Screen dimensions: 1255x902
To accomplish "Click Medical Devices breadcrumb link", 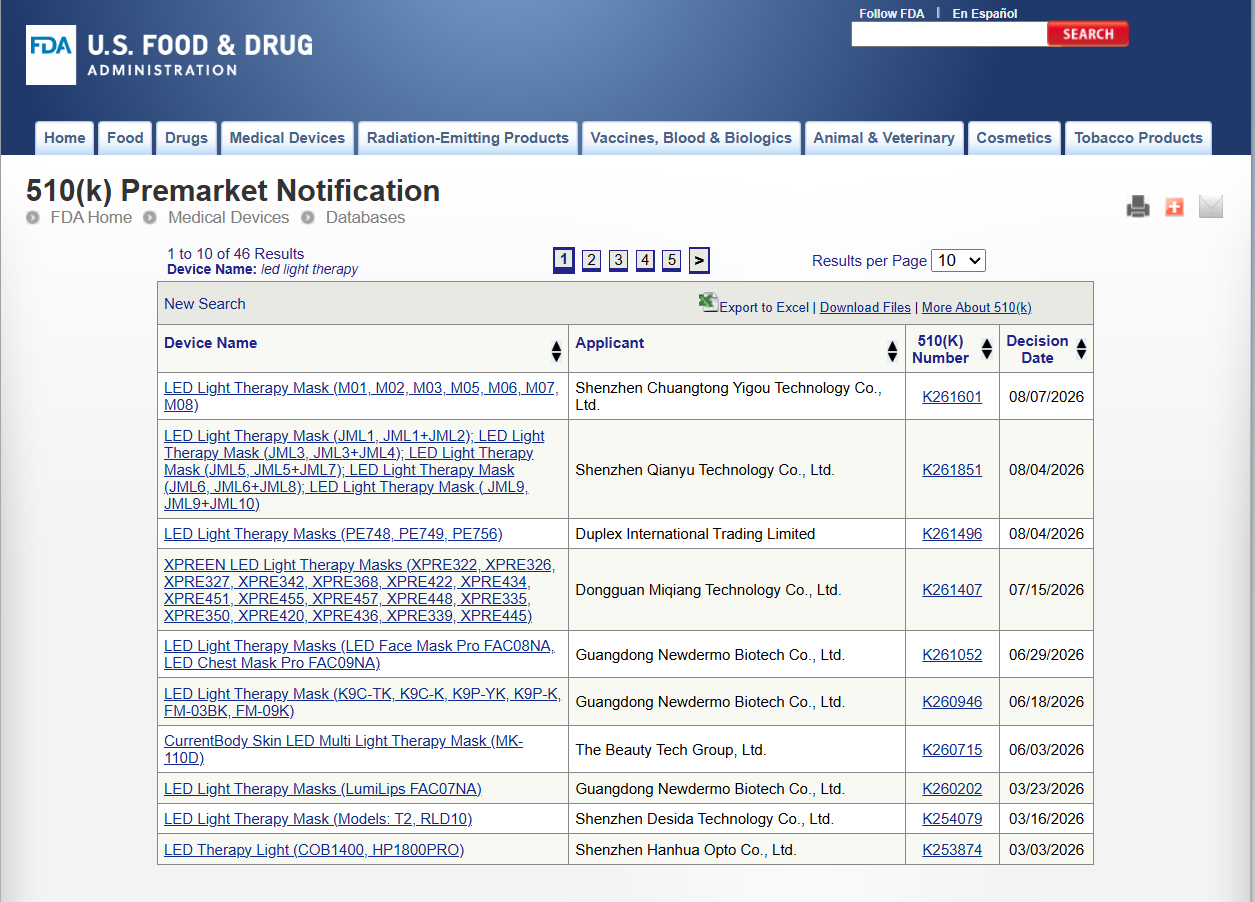I will [228, 217].
